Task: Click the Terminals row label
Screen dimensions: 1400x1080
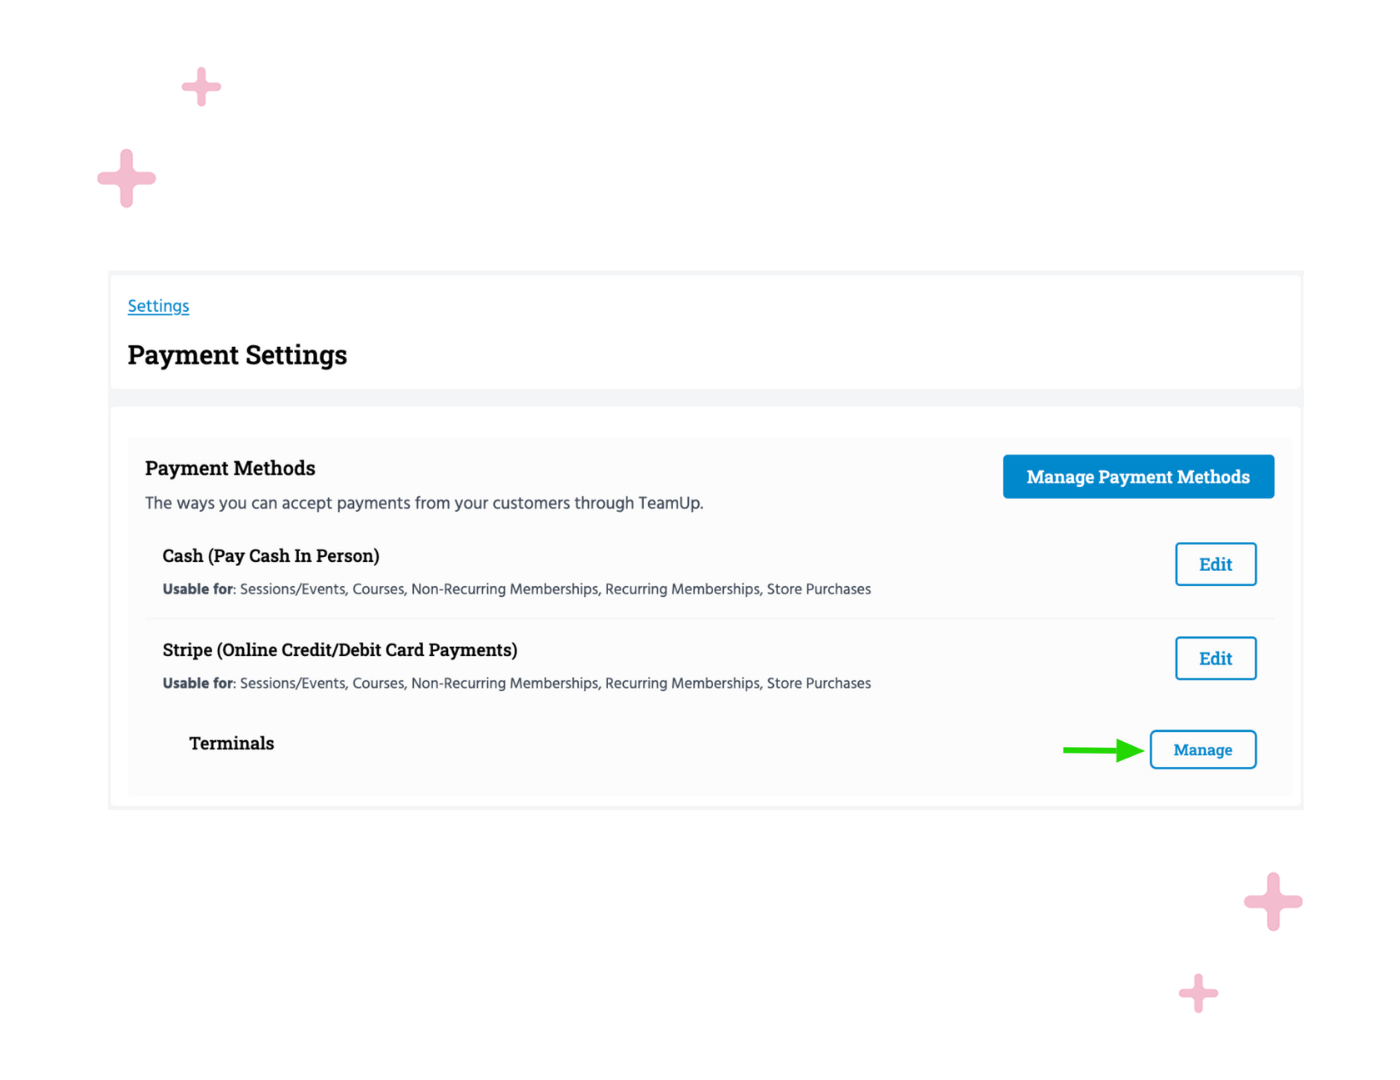Action: [231, 743]
